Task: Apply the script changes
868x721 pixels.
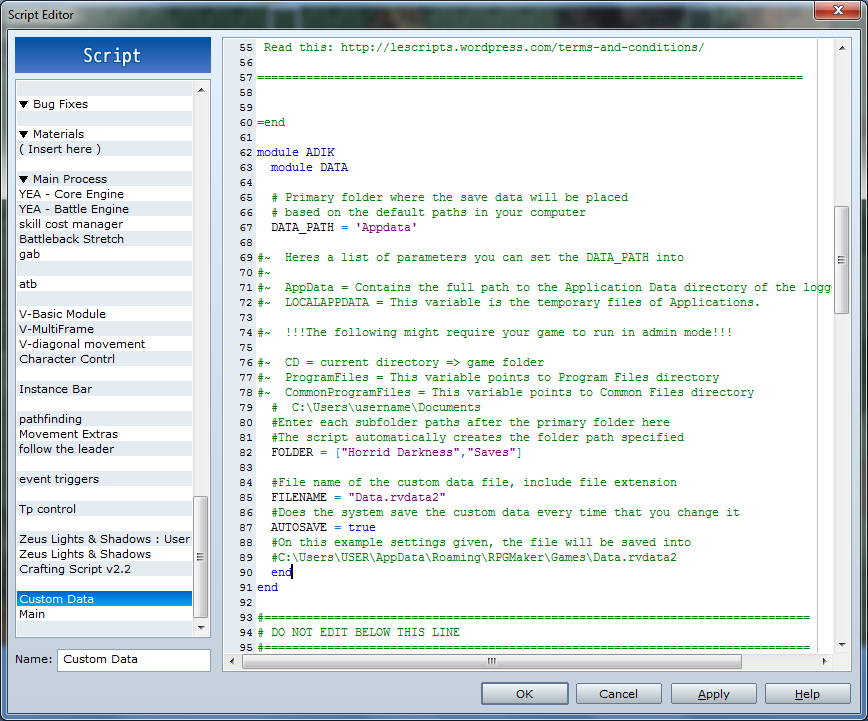Action: click(713, 694)
